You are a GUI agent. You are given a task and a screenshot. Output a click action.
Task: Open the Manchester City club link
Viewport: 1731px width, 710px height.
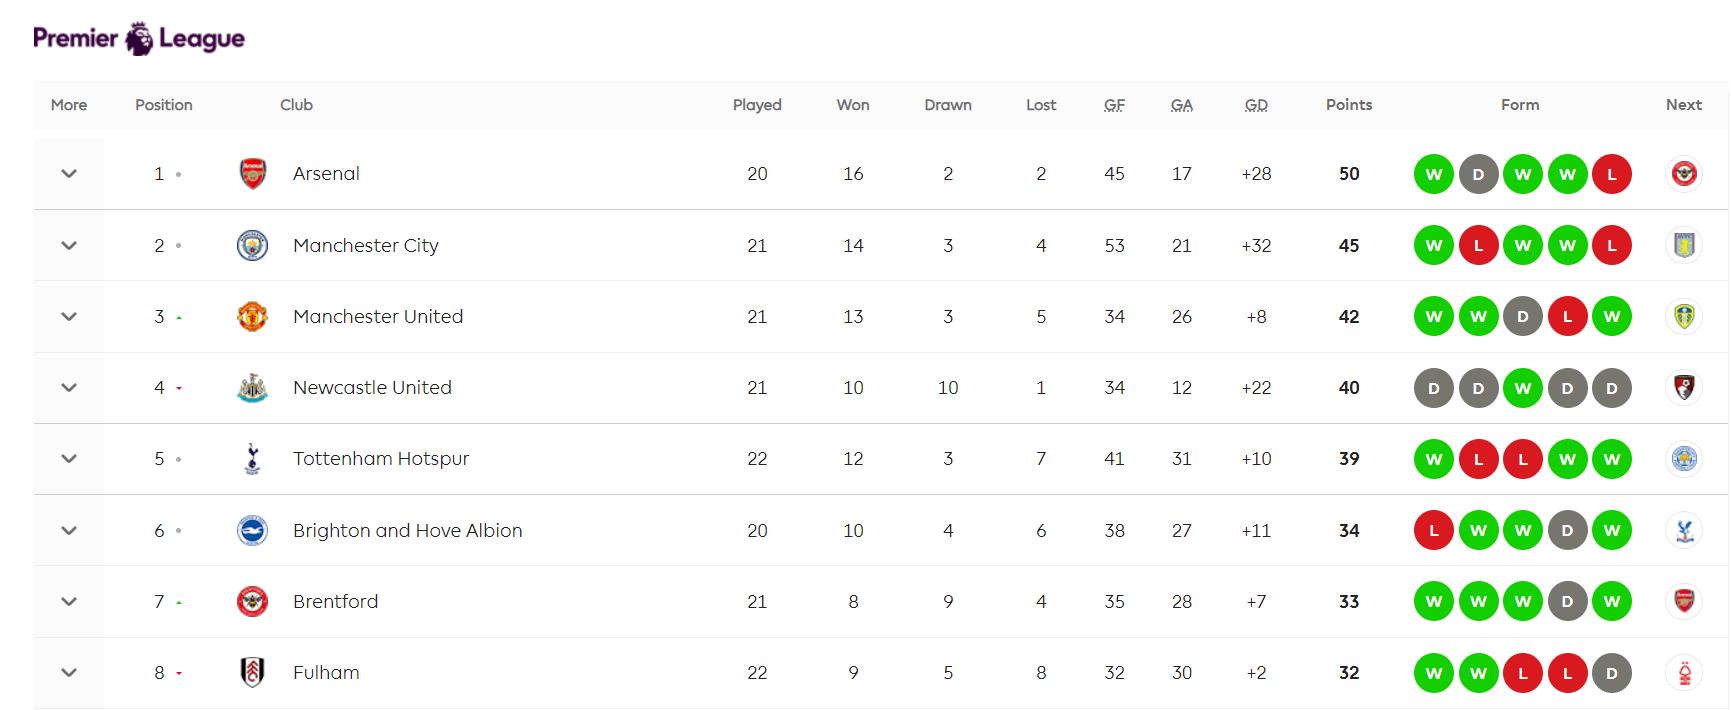[x=366, y=245]
